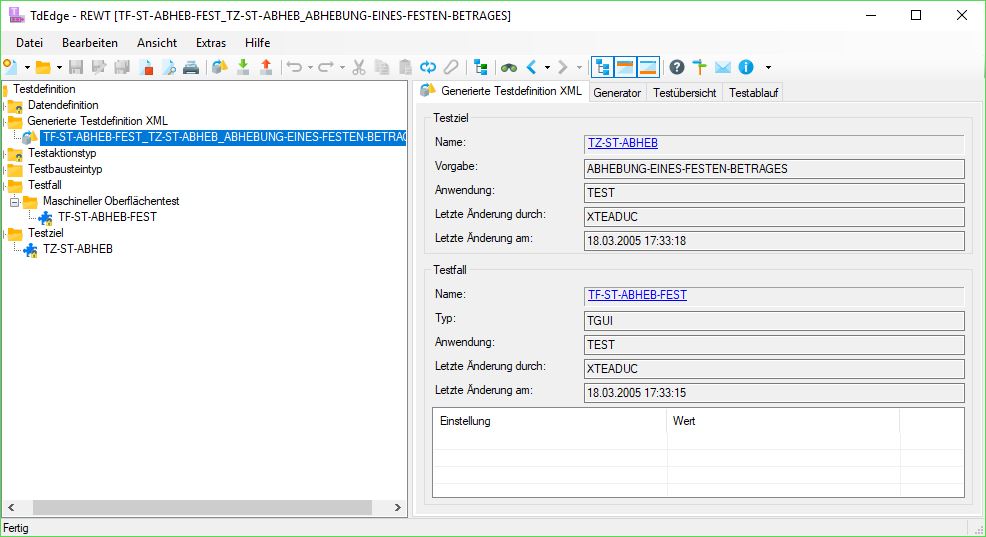This screenshot has width=986, height=537.
Task: Click the page preview magnifier icon
Action: click(x=169, y=67)
